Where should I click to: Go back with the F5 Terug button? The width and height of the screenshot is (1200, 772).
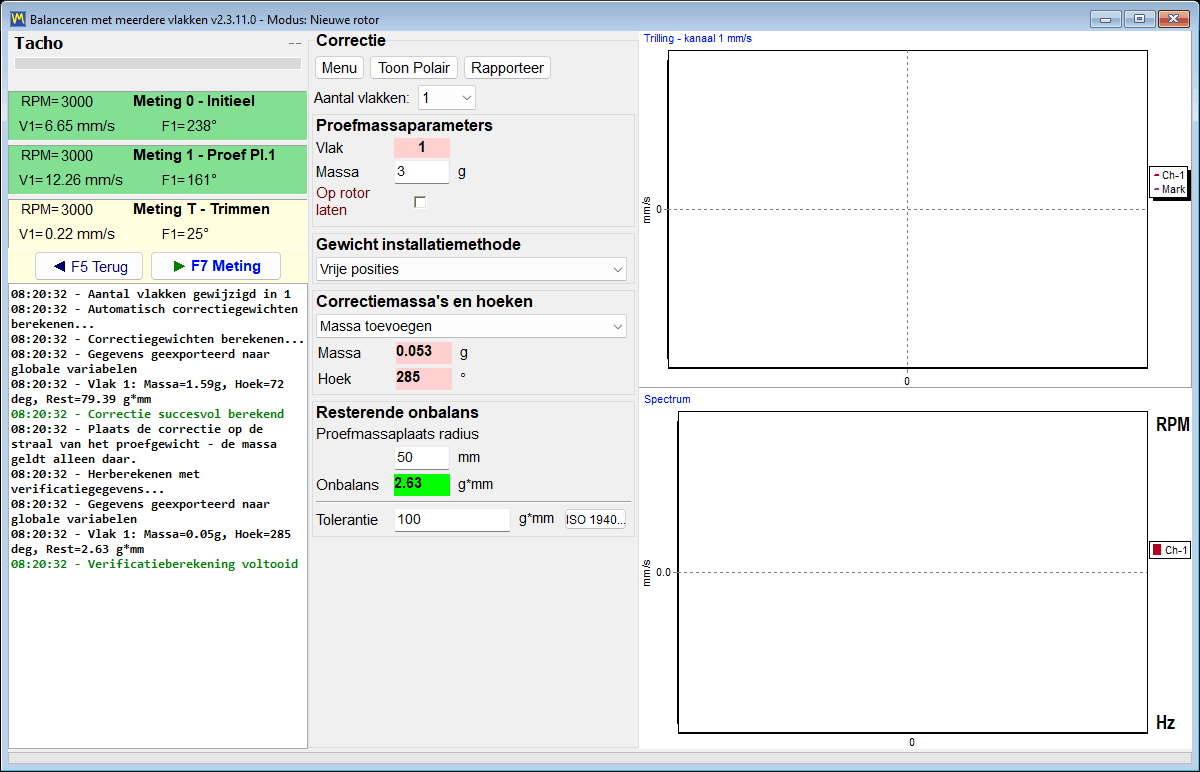90,266
